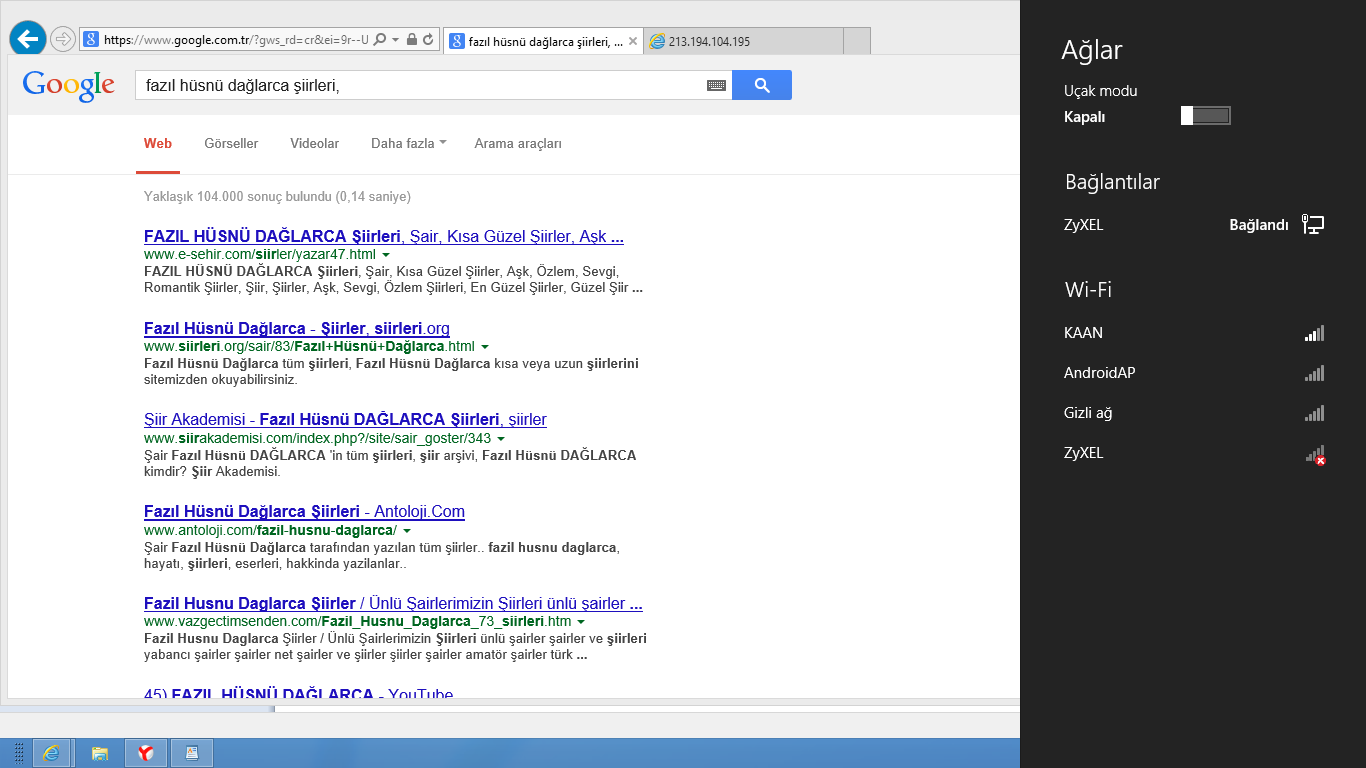The width and height of the screenshot is (1366, 768).
Task: Select the AndroidAP Wi-Fi network
Action: pyautogui.click(x=1193, y=373)
